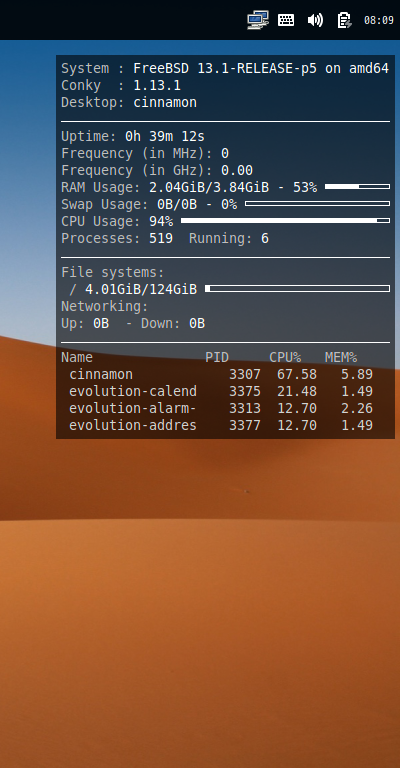This screenshot has width=400, height=768.
Task: Select the evolution-addres process row
Action: [221, 425]
